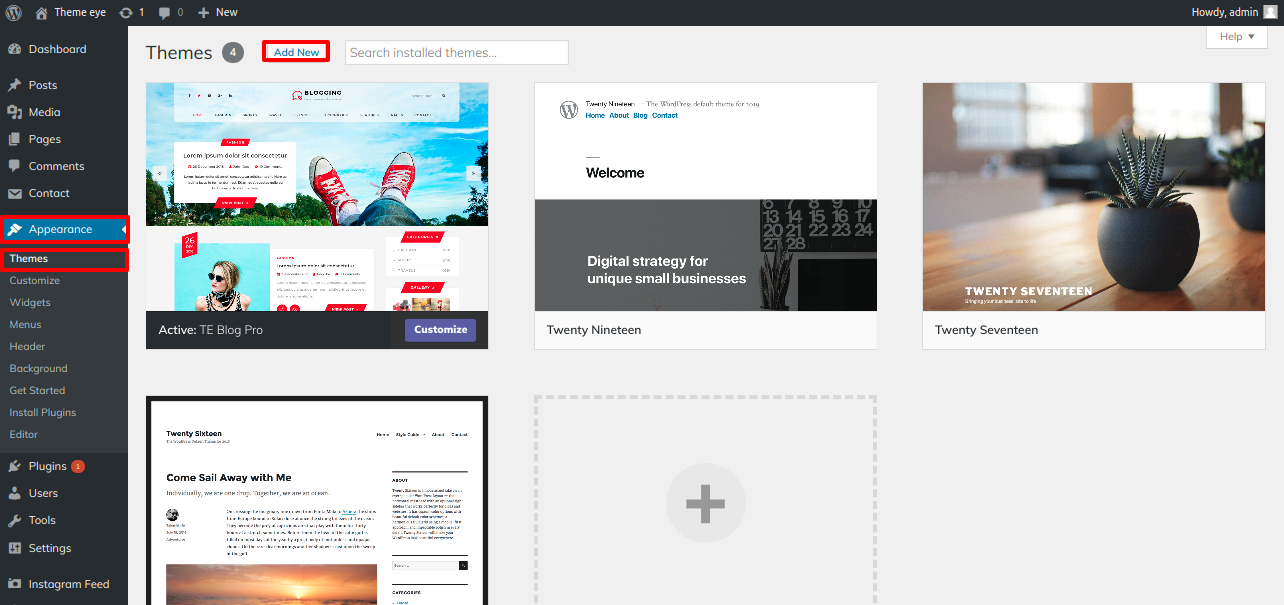Click the Active: TE Blog Pro label
1284x605 pixels.
click(211, 330)
